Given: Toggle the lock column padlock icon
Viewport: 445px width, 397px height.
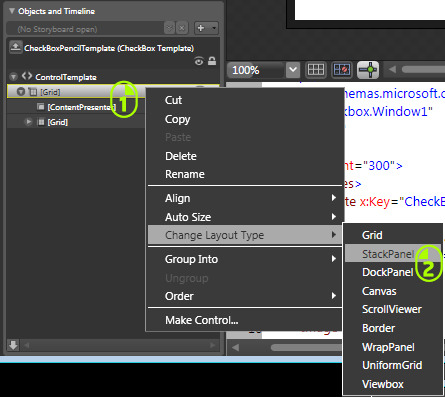Looking at the screenshot, I should (x=212, y=61).
